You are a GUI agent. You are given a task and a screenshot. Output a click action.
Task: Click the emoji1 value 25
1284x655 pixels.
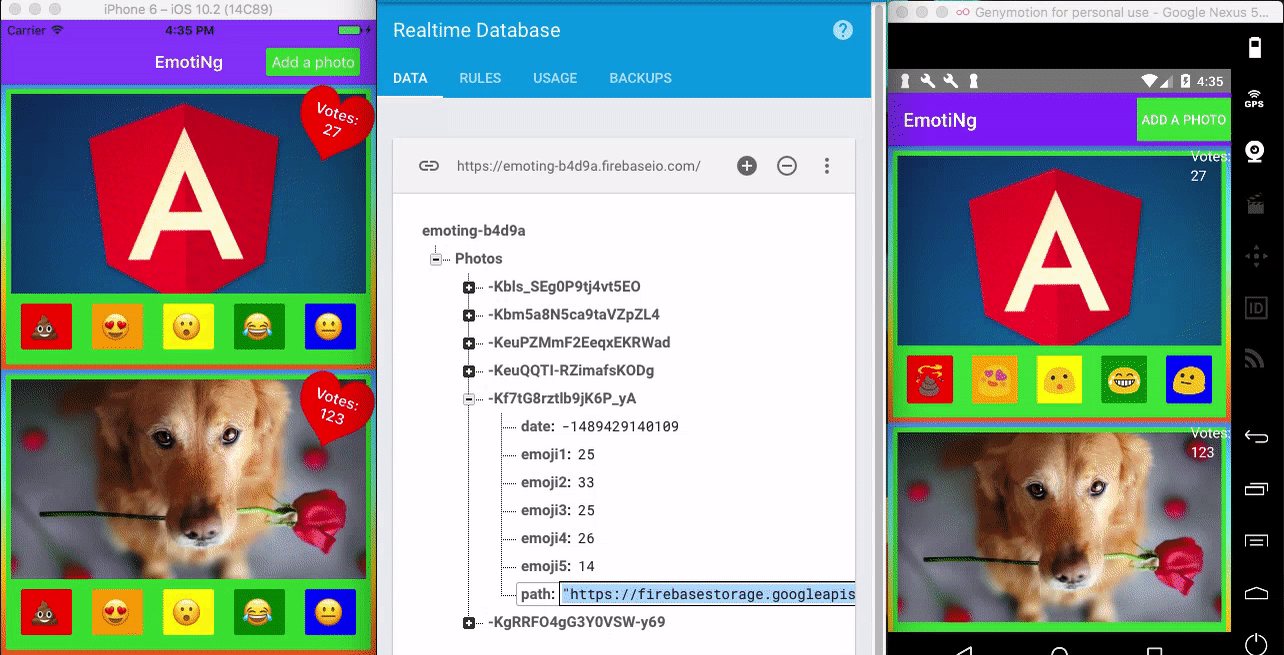pos(586,455)
